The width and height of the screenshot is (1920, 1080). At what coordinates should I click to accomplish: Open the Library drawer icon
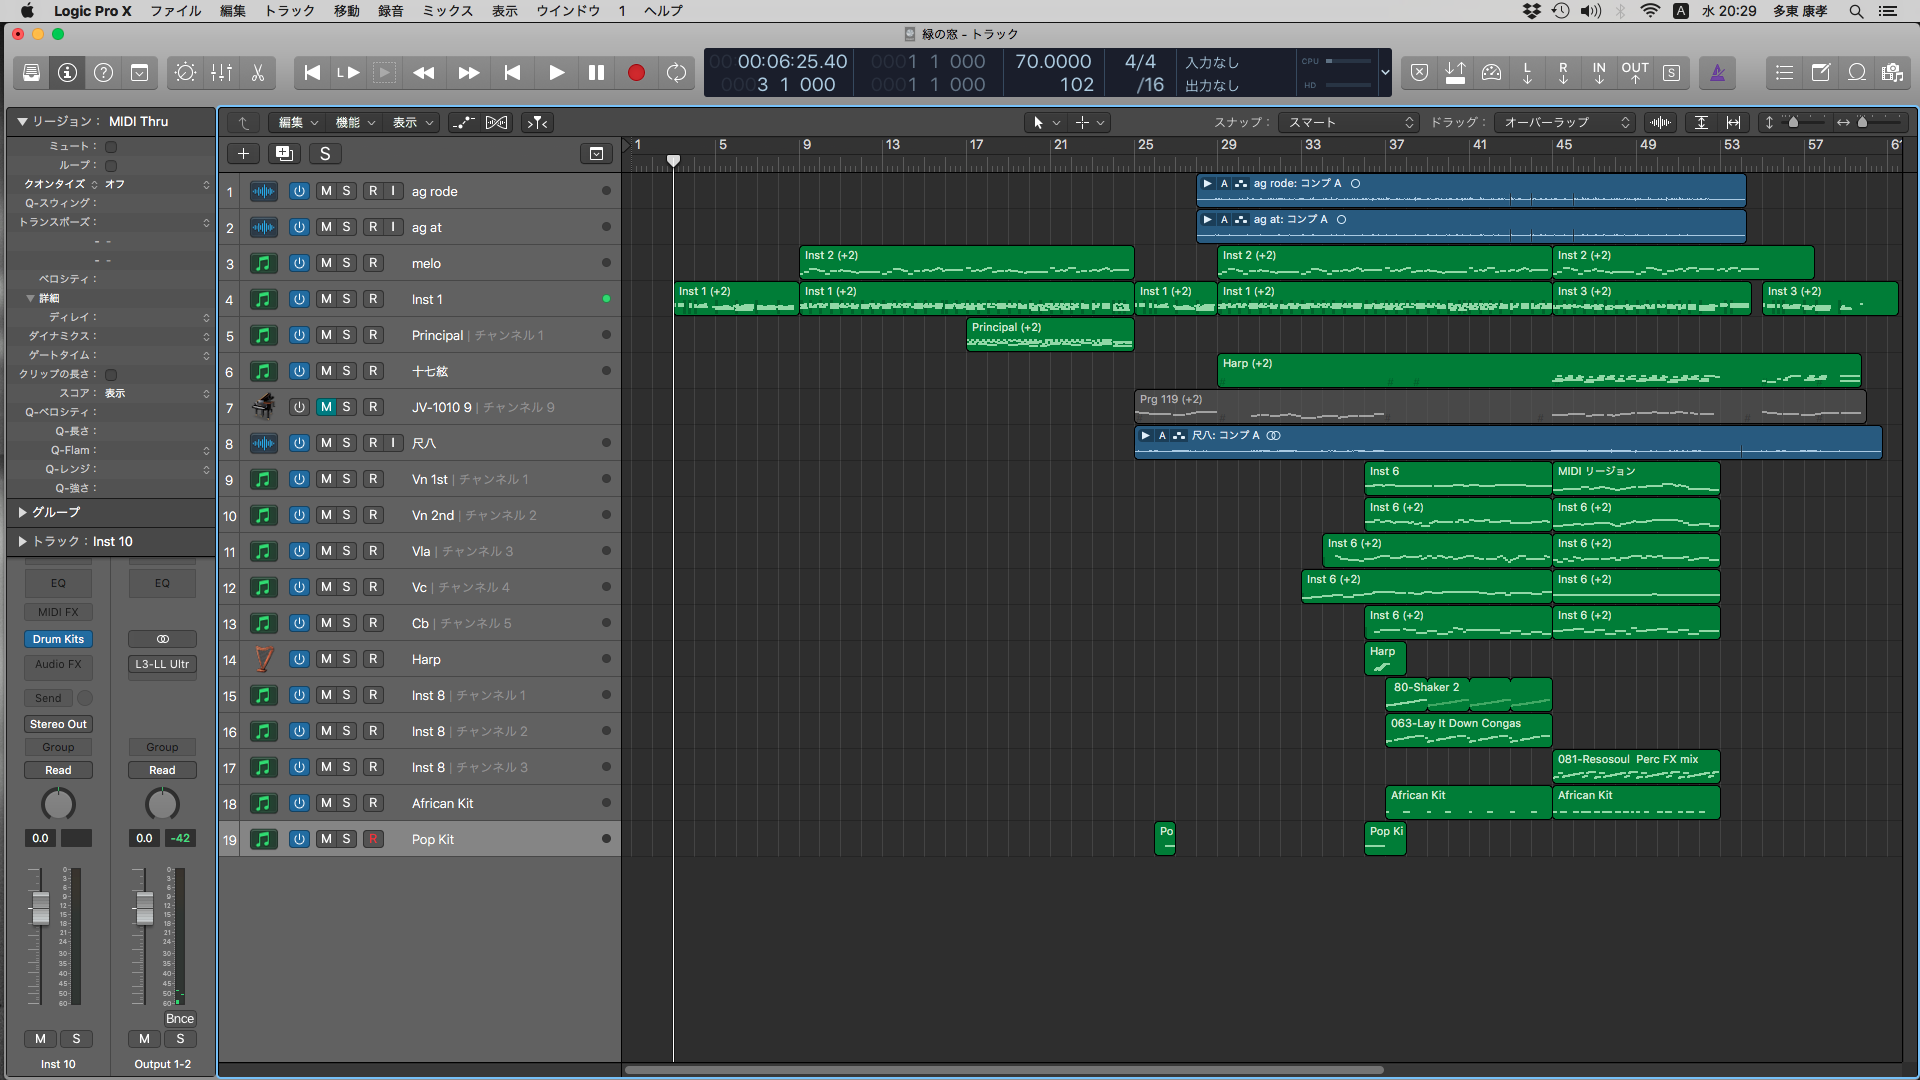click(31, 73)
